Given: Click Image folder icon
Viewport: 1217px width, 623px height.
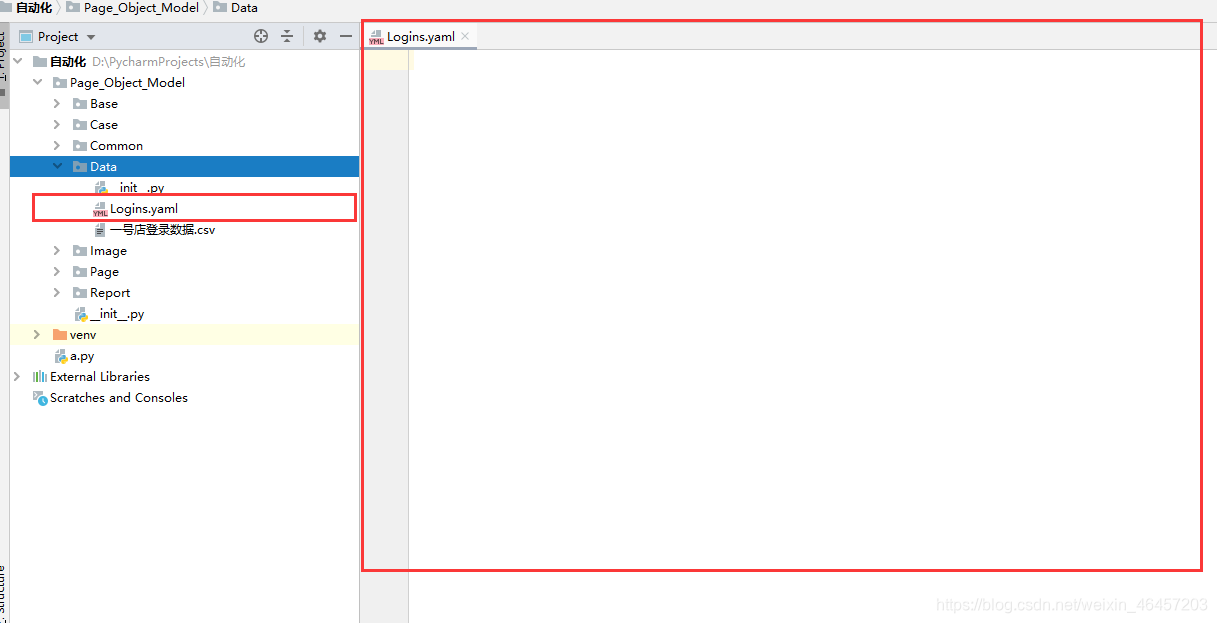Looking at the screenshot, I should pyautogui.click(x=80, y=251).
